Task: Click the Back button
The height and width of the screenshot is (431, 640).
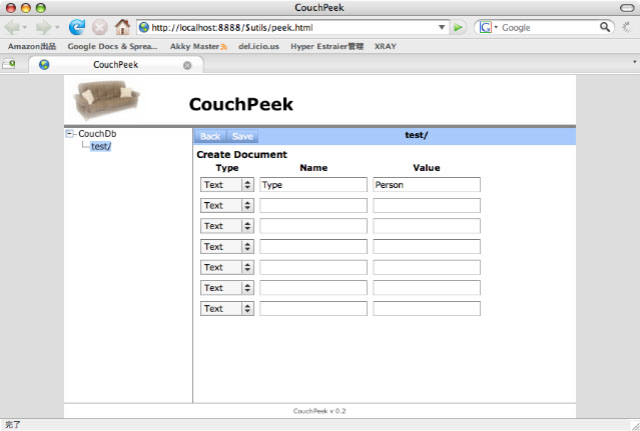Action: (x=210, y=136)
